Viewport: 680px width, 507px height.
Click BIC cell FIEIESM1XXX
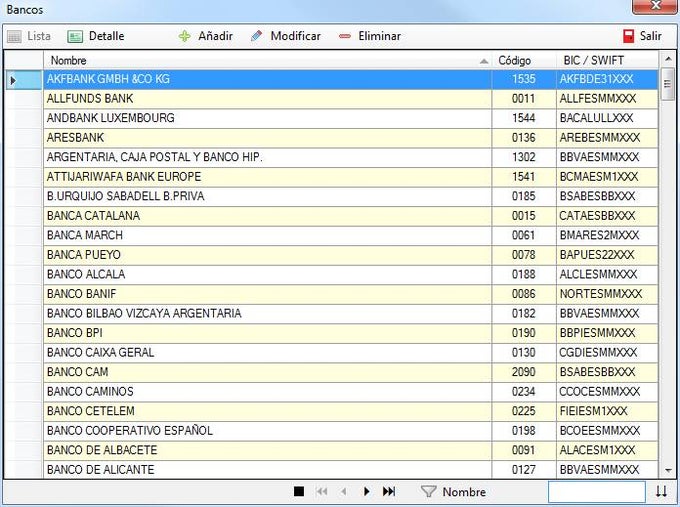(x=607, y=411)
